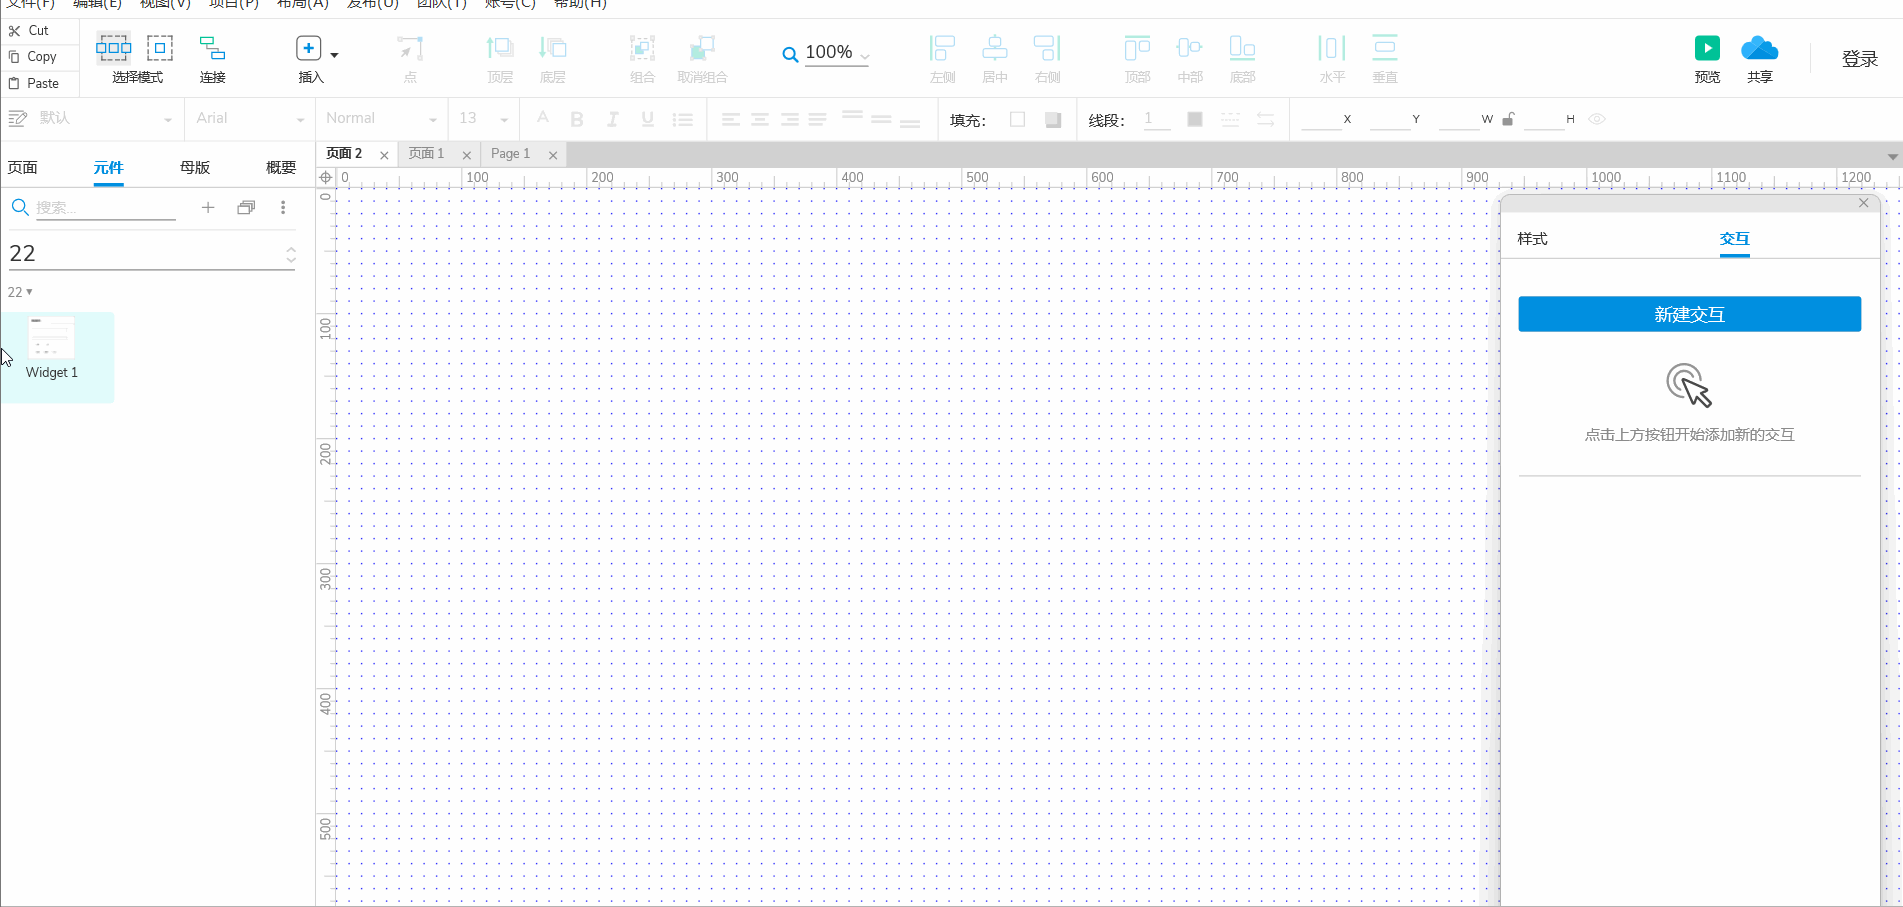This screenshot has width=1903, height=907.
Task: Switch to contained selection mode icon
Action: pyautogui.click(x=160, y=47)
